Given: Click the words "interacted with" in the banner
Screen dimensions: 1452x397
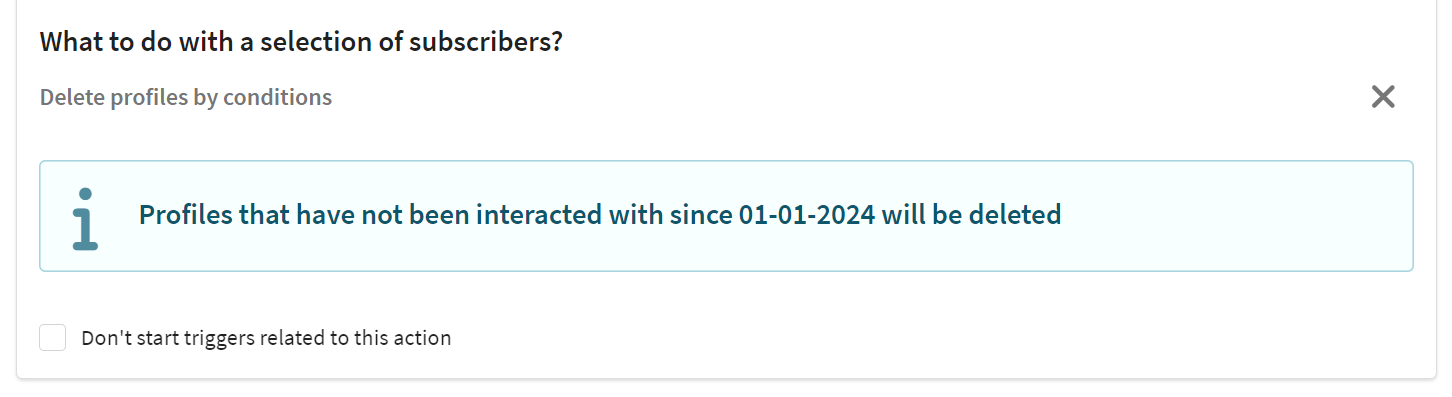Looking at the screenshot, I should click(569, 214).
